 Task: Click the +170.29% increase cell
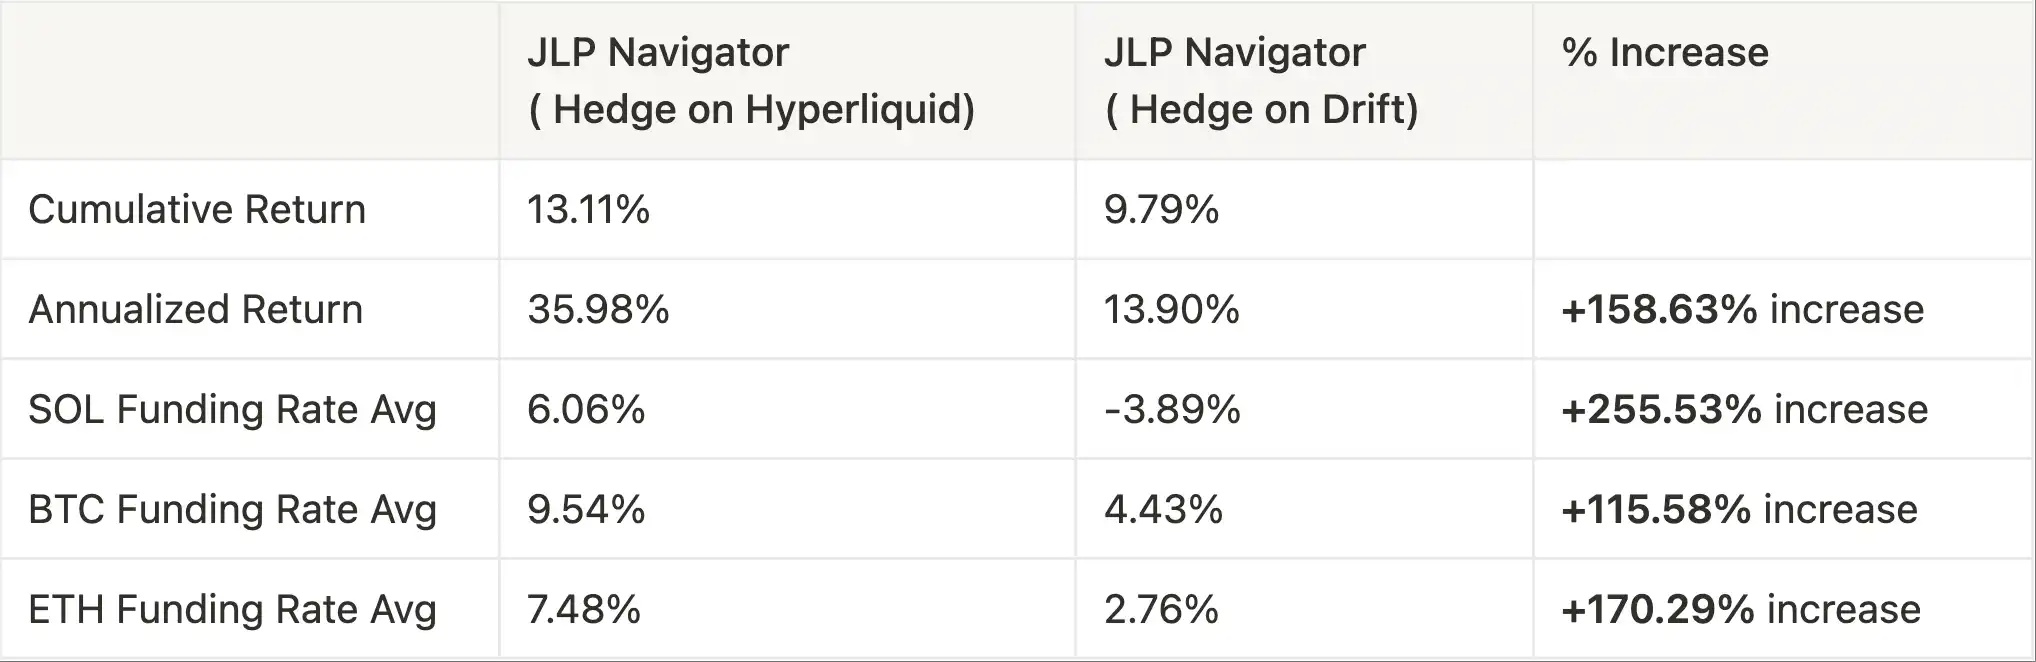point(1740,610)
